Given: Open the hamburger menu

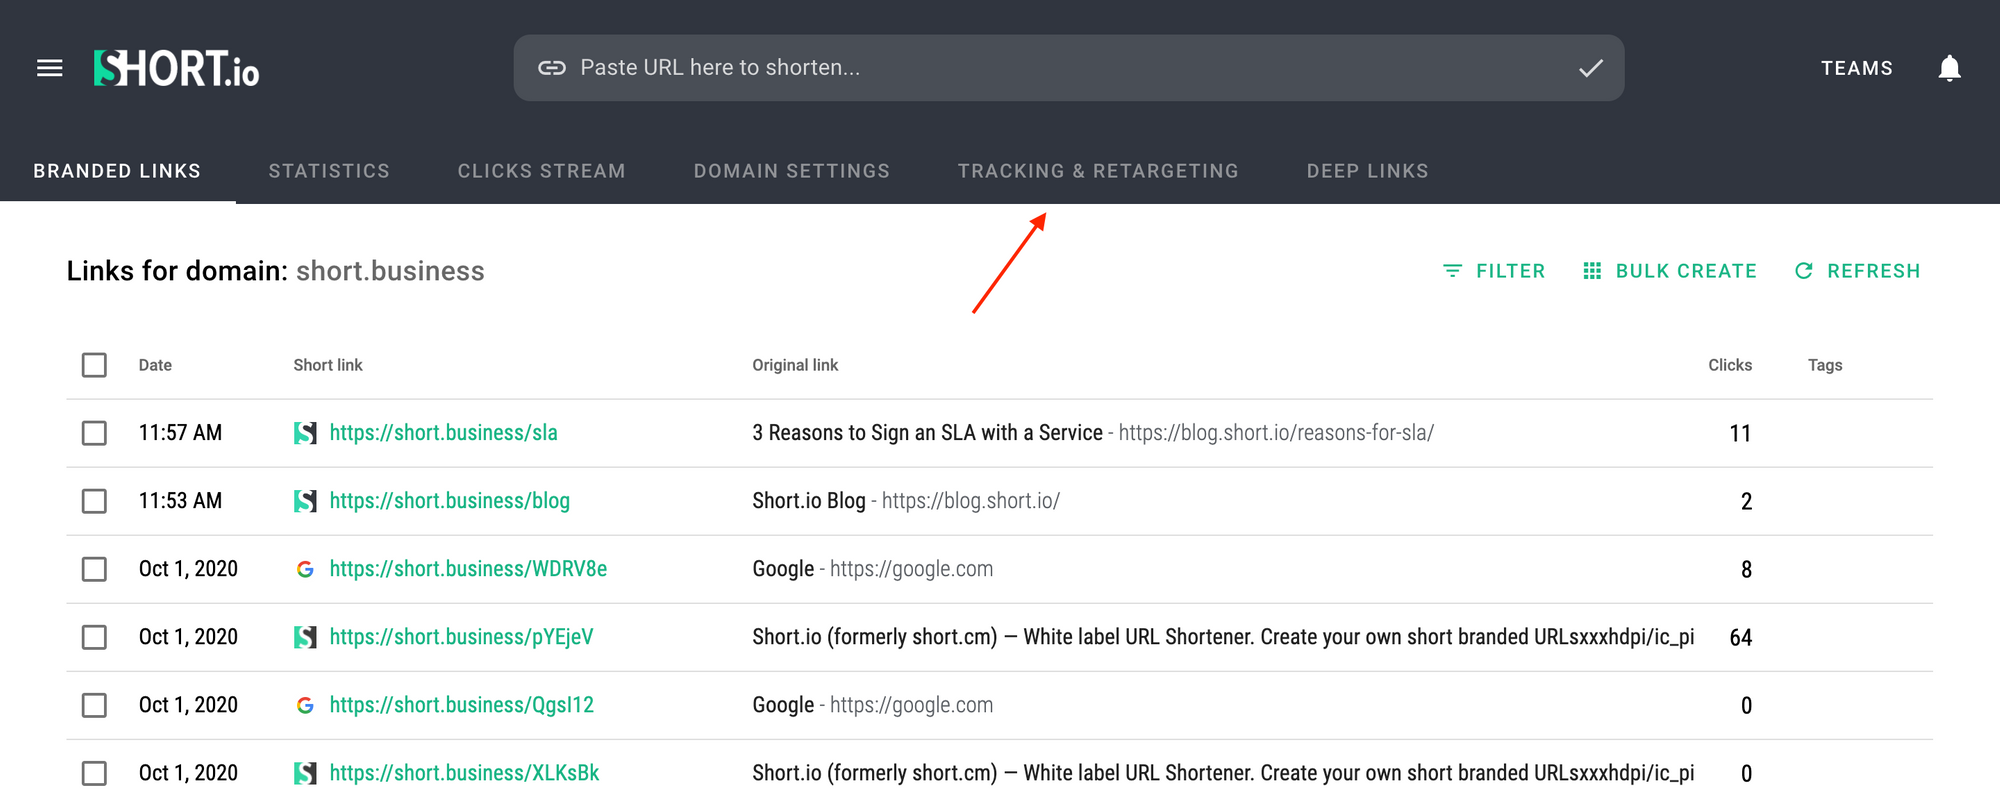Looking at the screenshot, I should 50,68.
